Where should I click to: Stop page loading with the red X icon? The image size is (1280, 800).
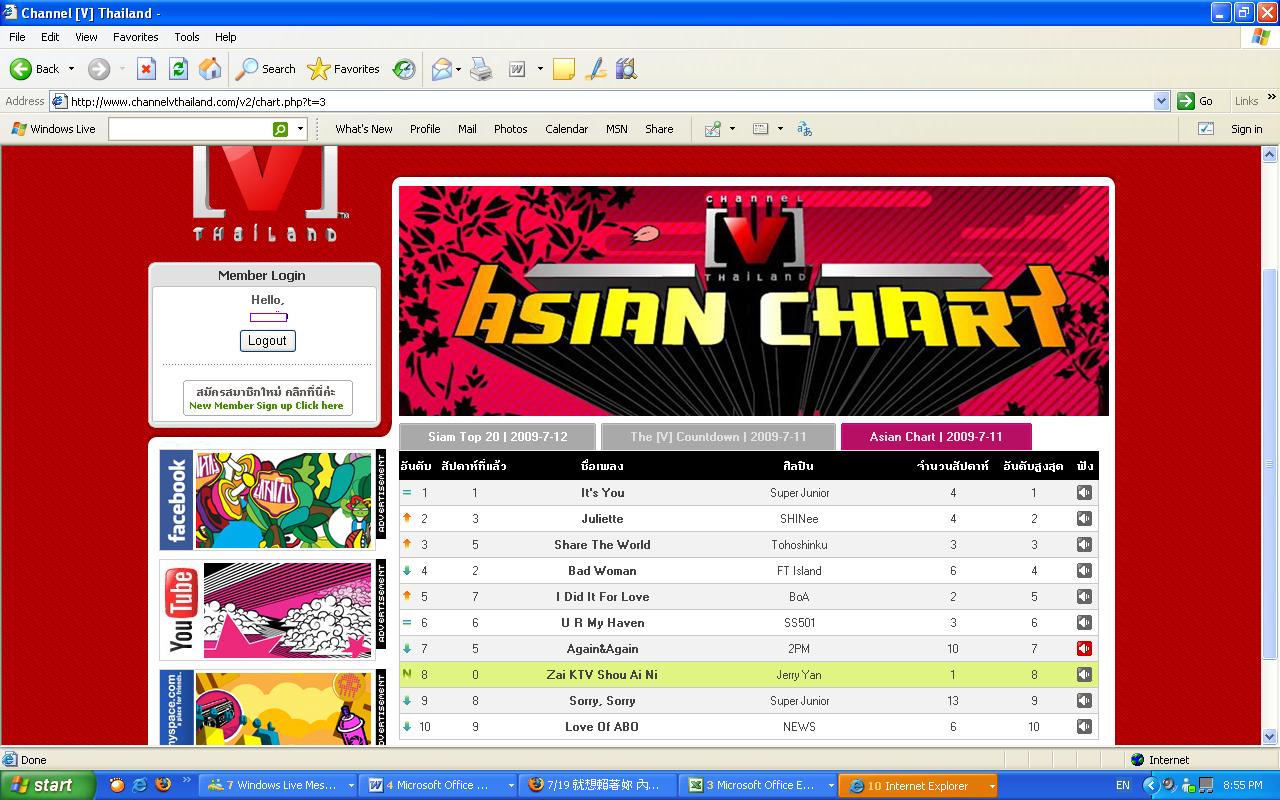(146, 69)
